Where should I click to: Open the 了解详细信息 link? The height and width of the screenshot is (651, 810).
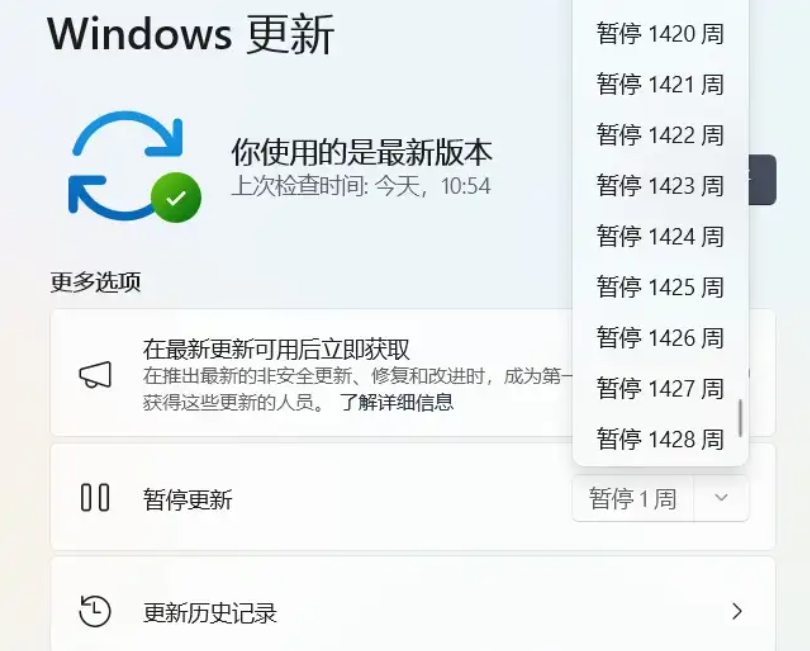(x=396, y=402)
